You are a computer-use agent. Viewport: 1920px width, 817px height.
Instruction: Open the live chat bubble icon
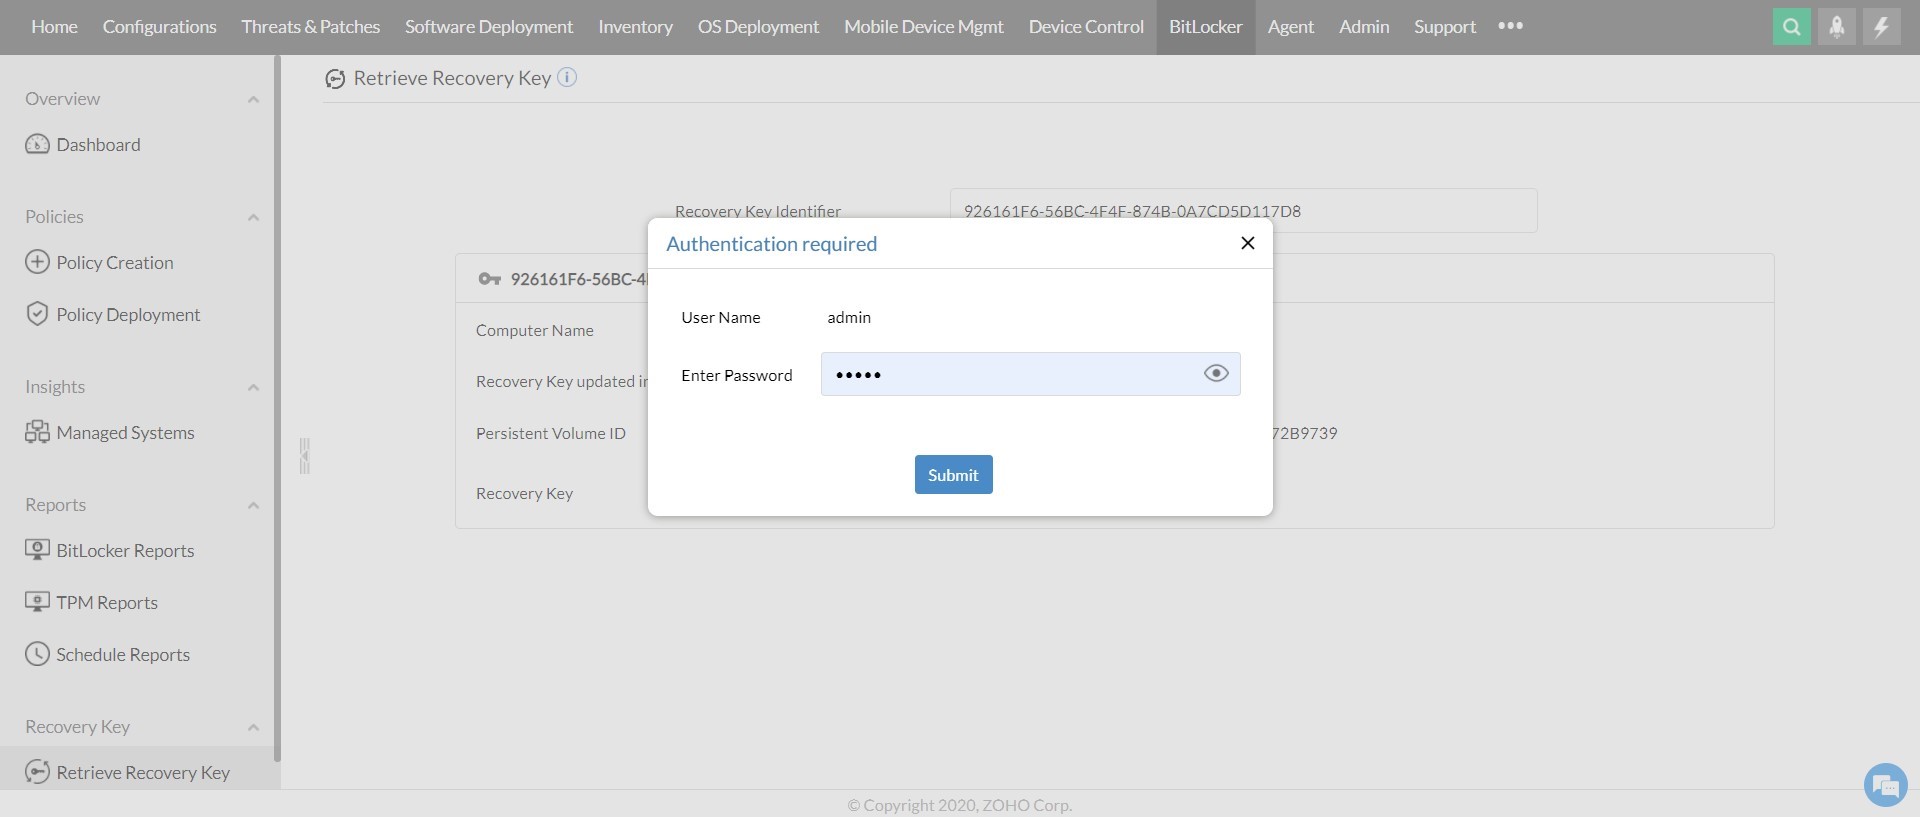1885,785
